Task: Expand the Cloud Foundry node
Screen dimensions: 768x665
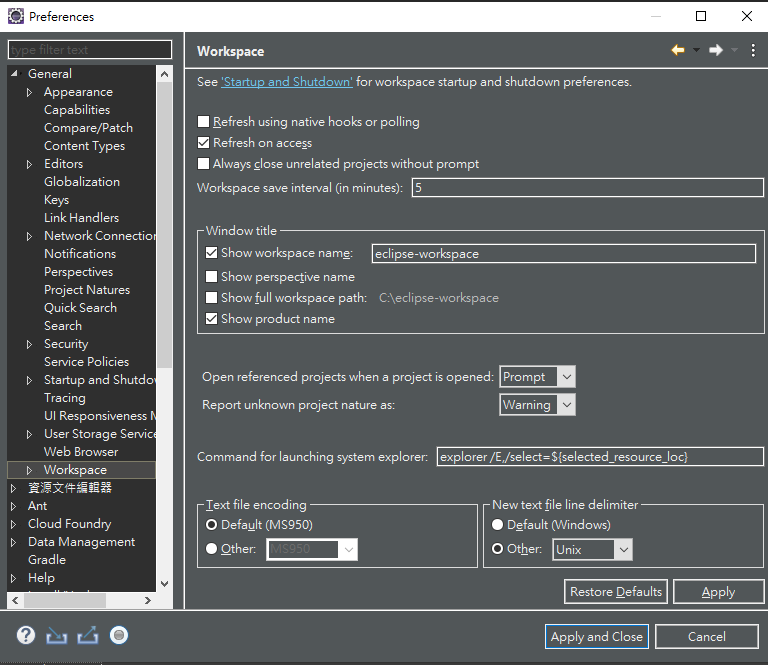Action: tap(14, 524)
